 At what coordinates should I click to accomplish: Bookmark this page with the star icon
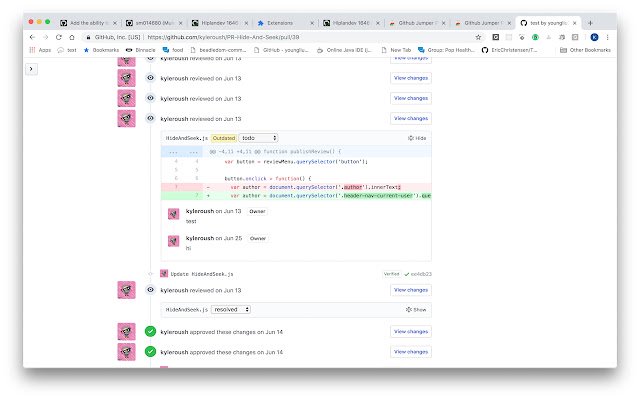(478, 37)
